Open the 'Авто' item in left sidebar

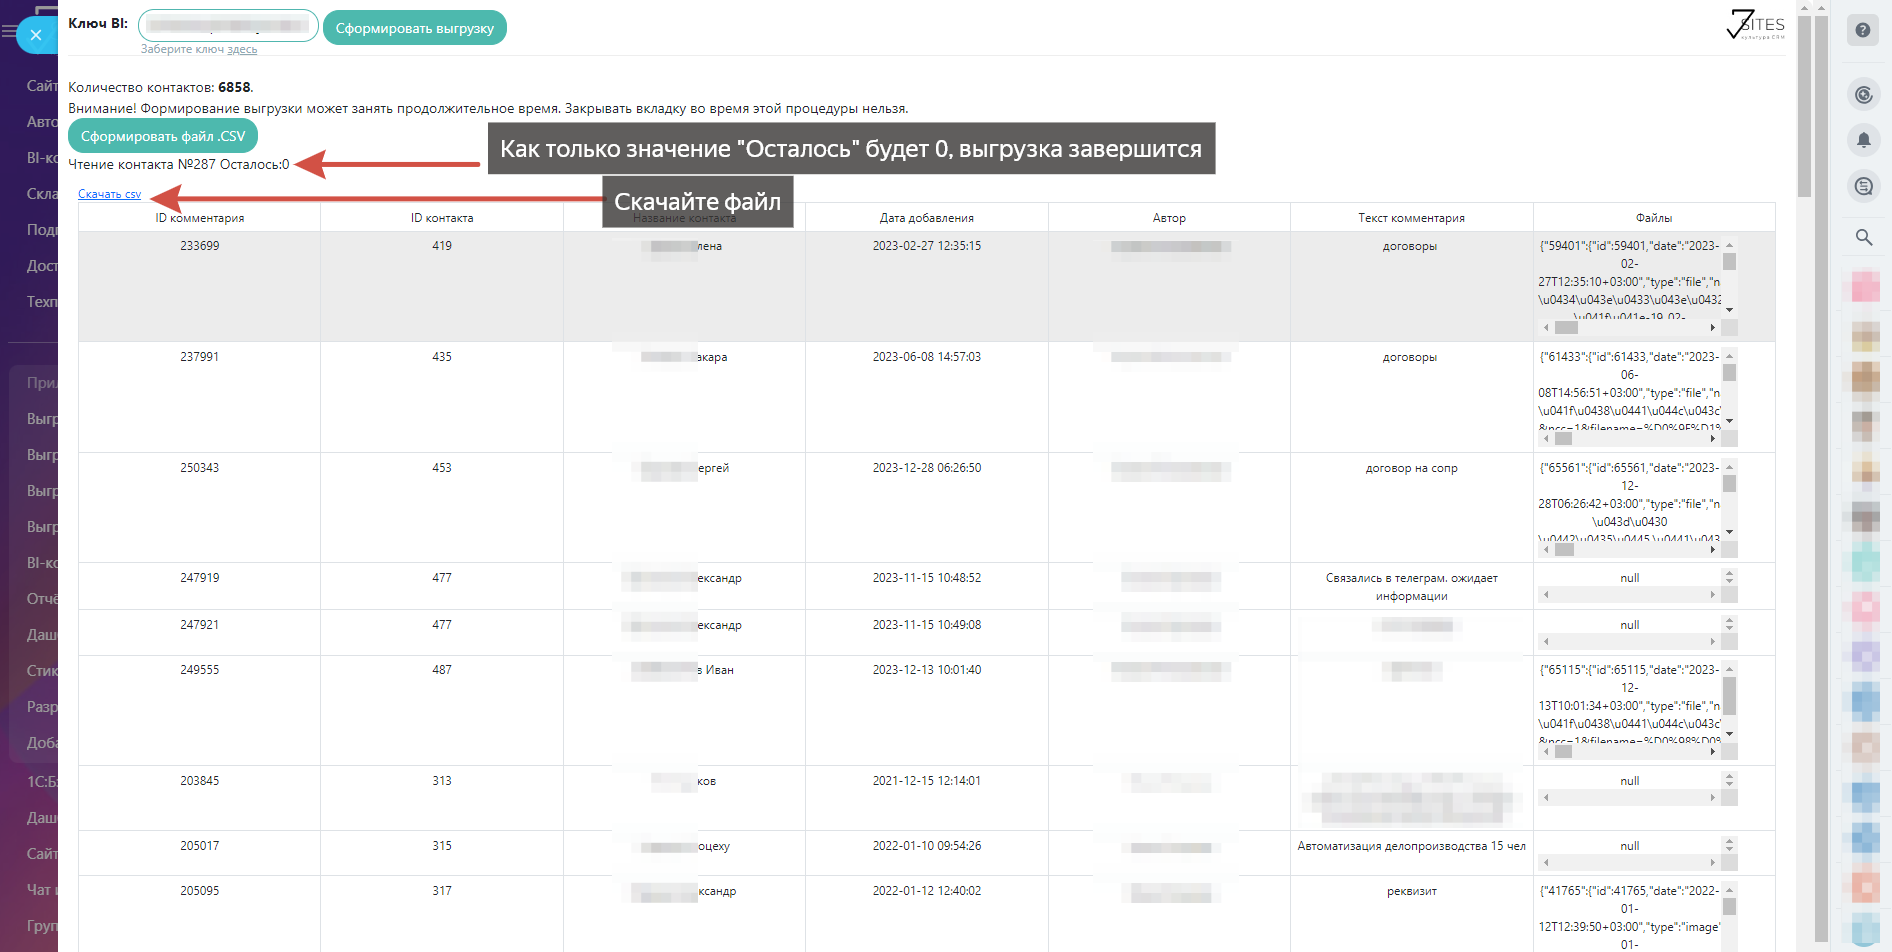click(x=41, y=122)
